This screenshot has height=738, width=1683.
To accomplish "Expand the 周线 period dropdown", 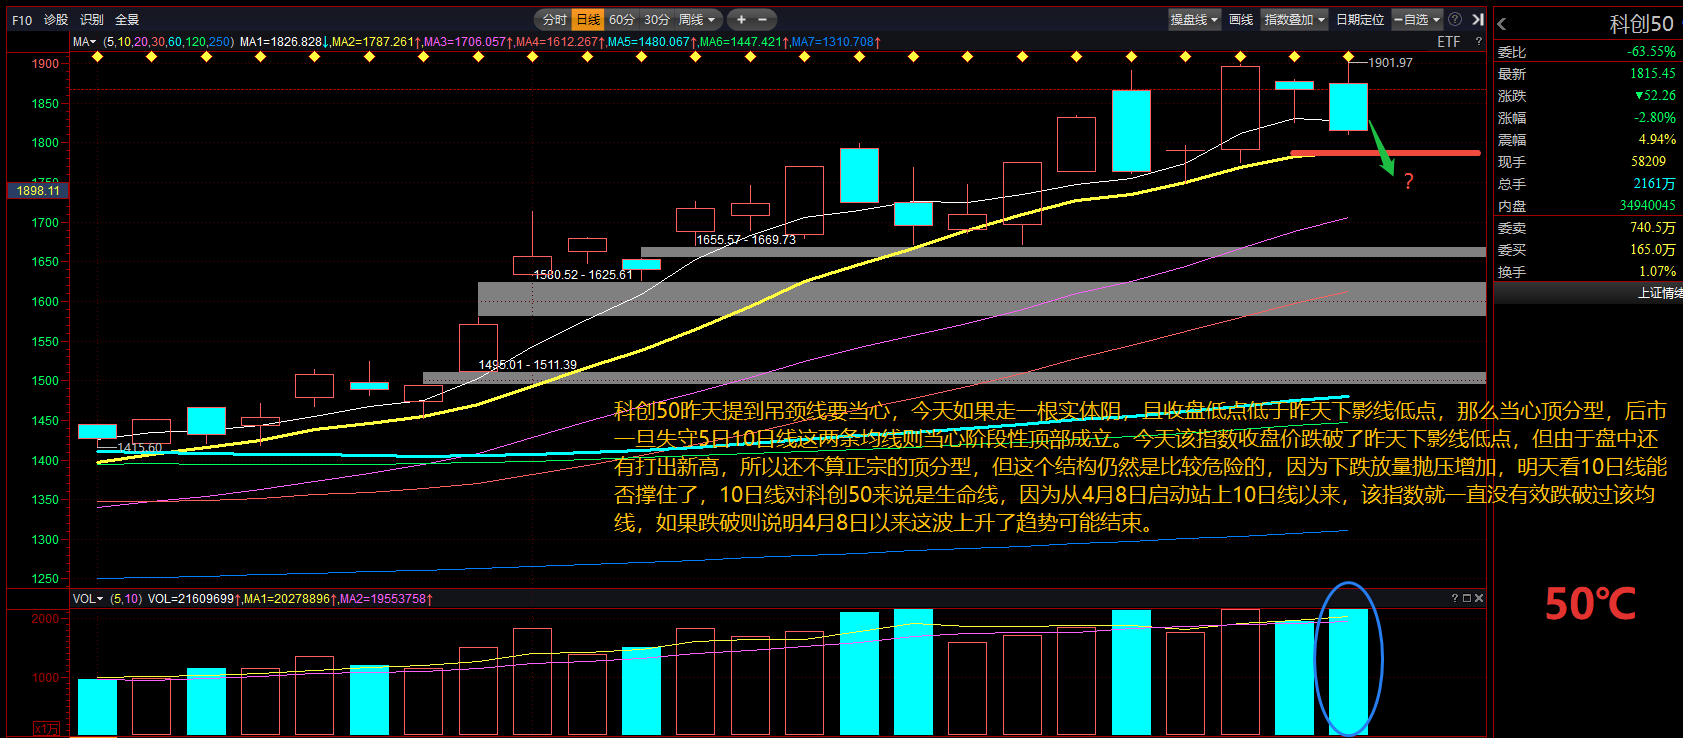I will (x=698, y=20).
